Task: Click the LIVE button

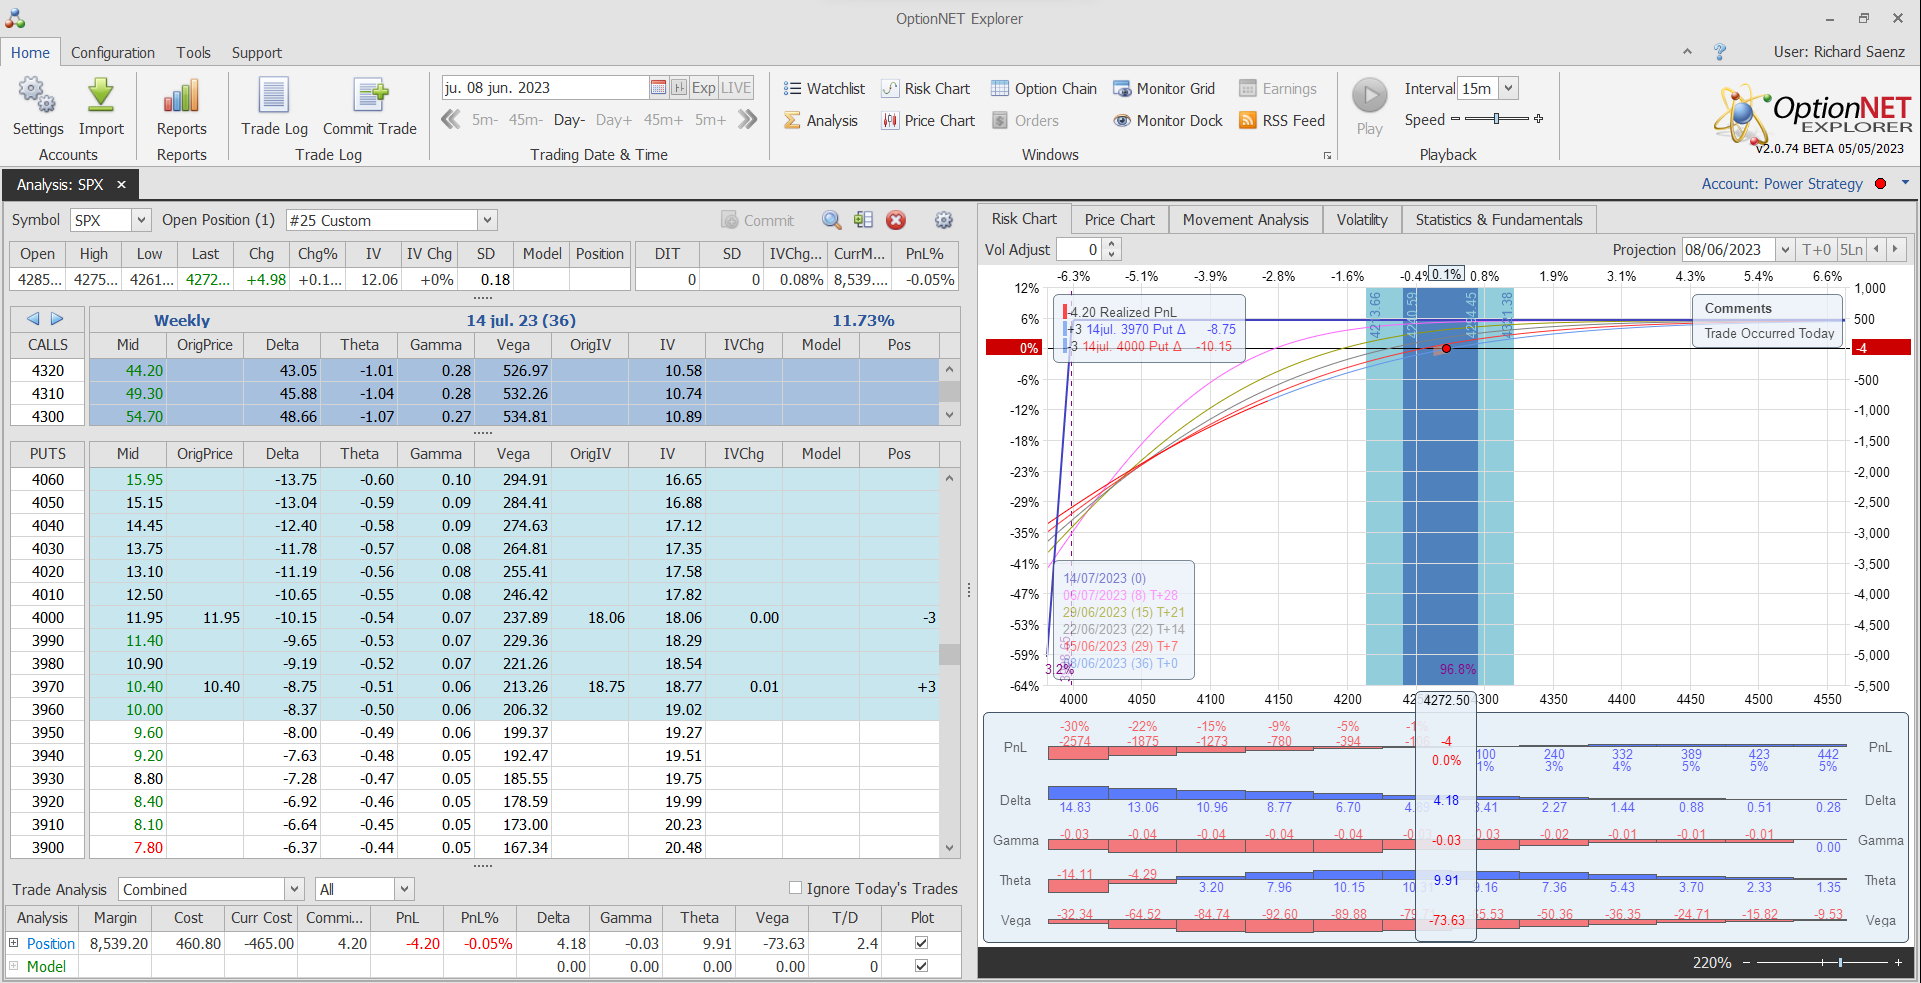Action: (x=736, y=88)
